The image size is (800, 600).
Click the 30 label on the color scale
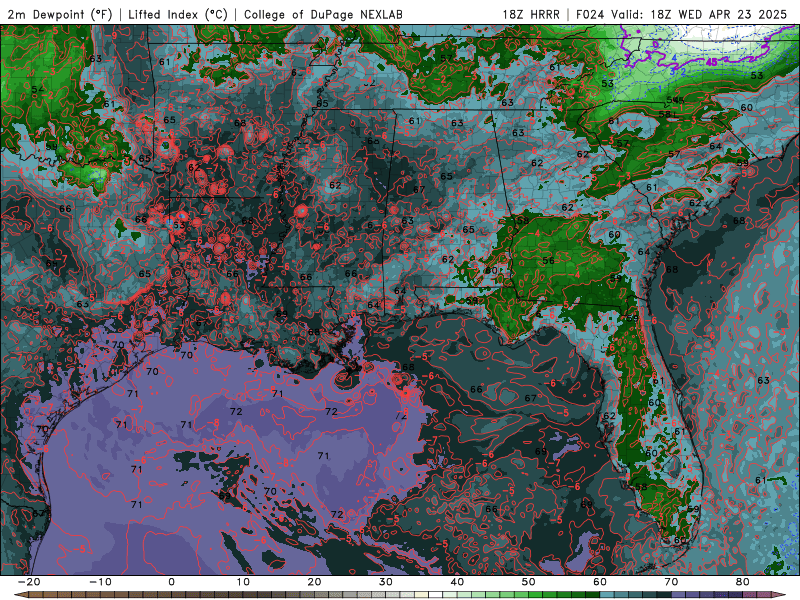tap(386, 582)
